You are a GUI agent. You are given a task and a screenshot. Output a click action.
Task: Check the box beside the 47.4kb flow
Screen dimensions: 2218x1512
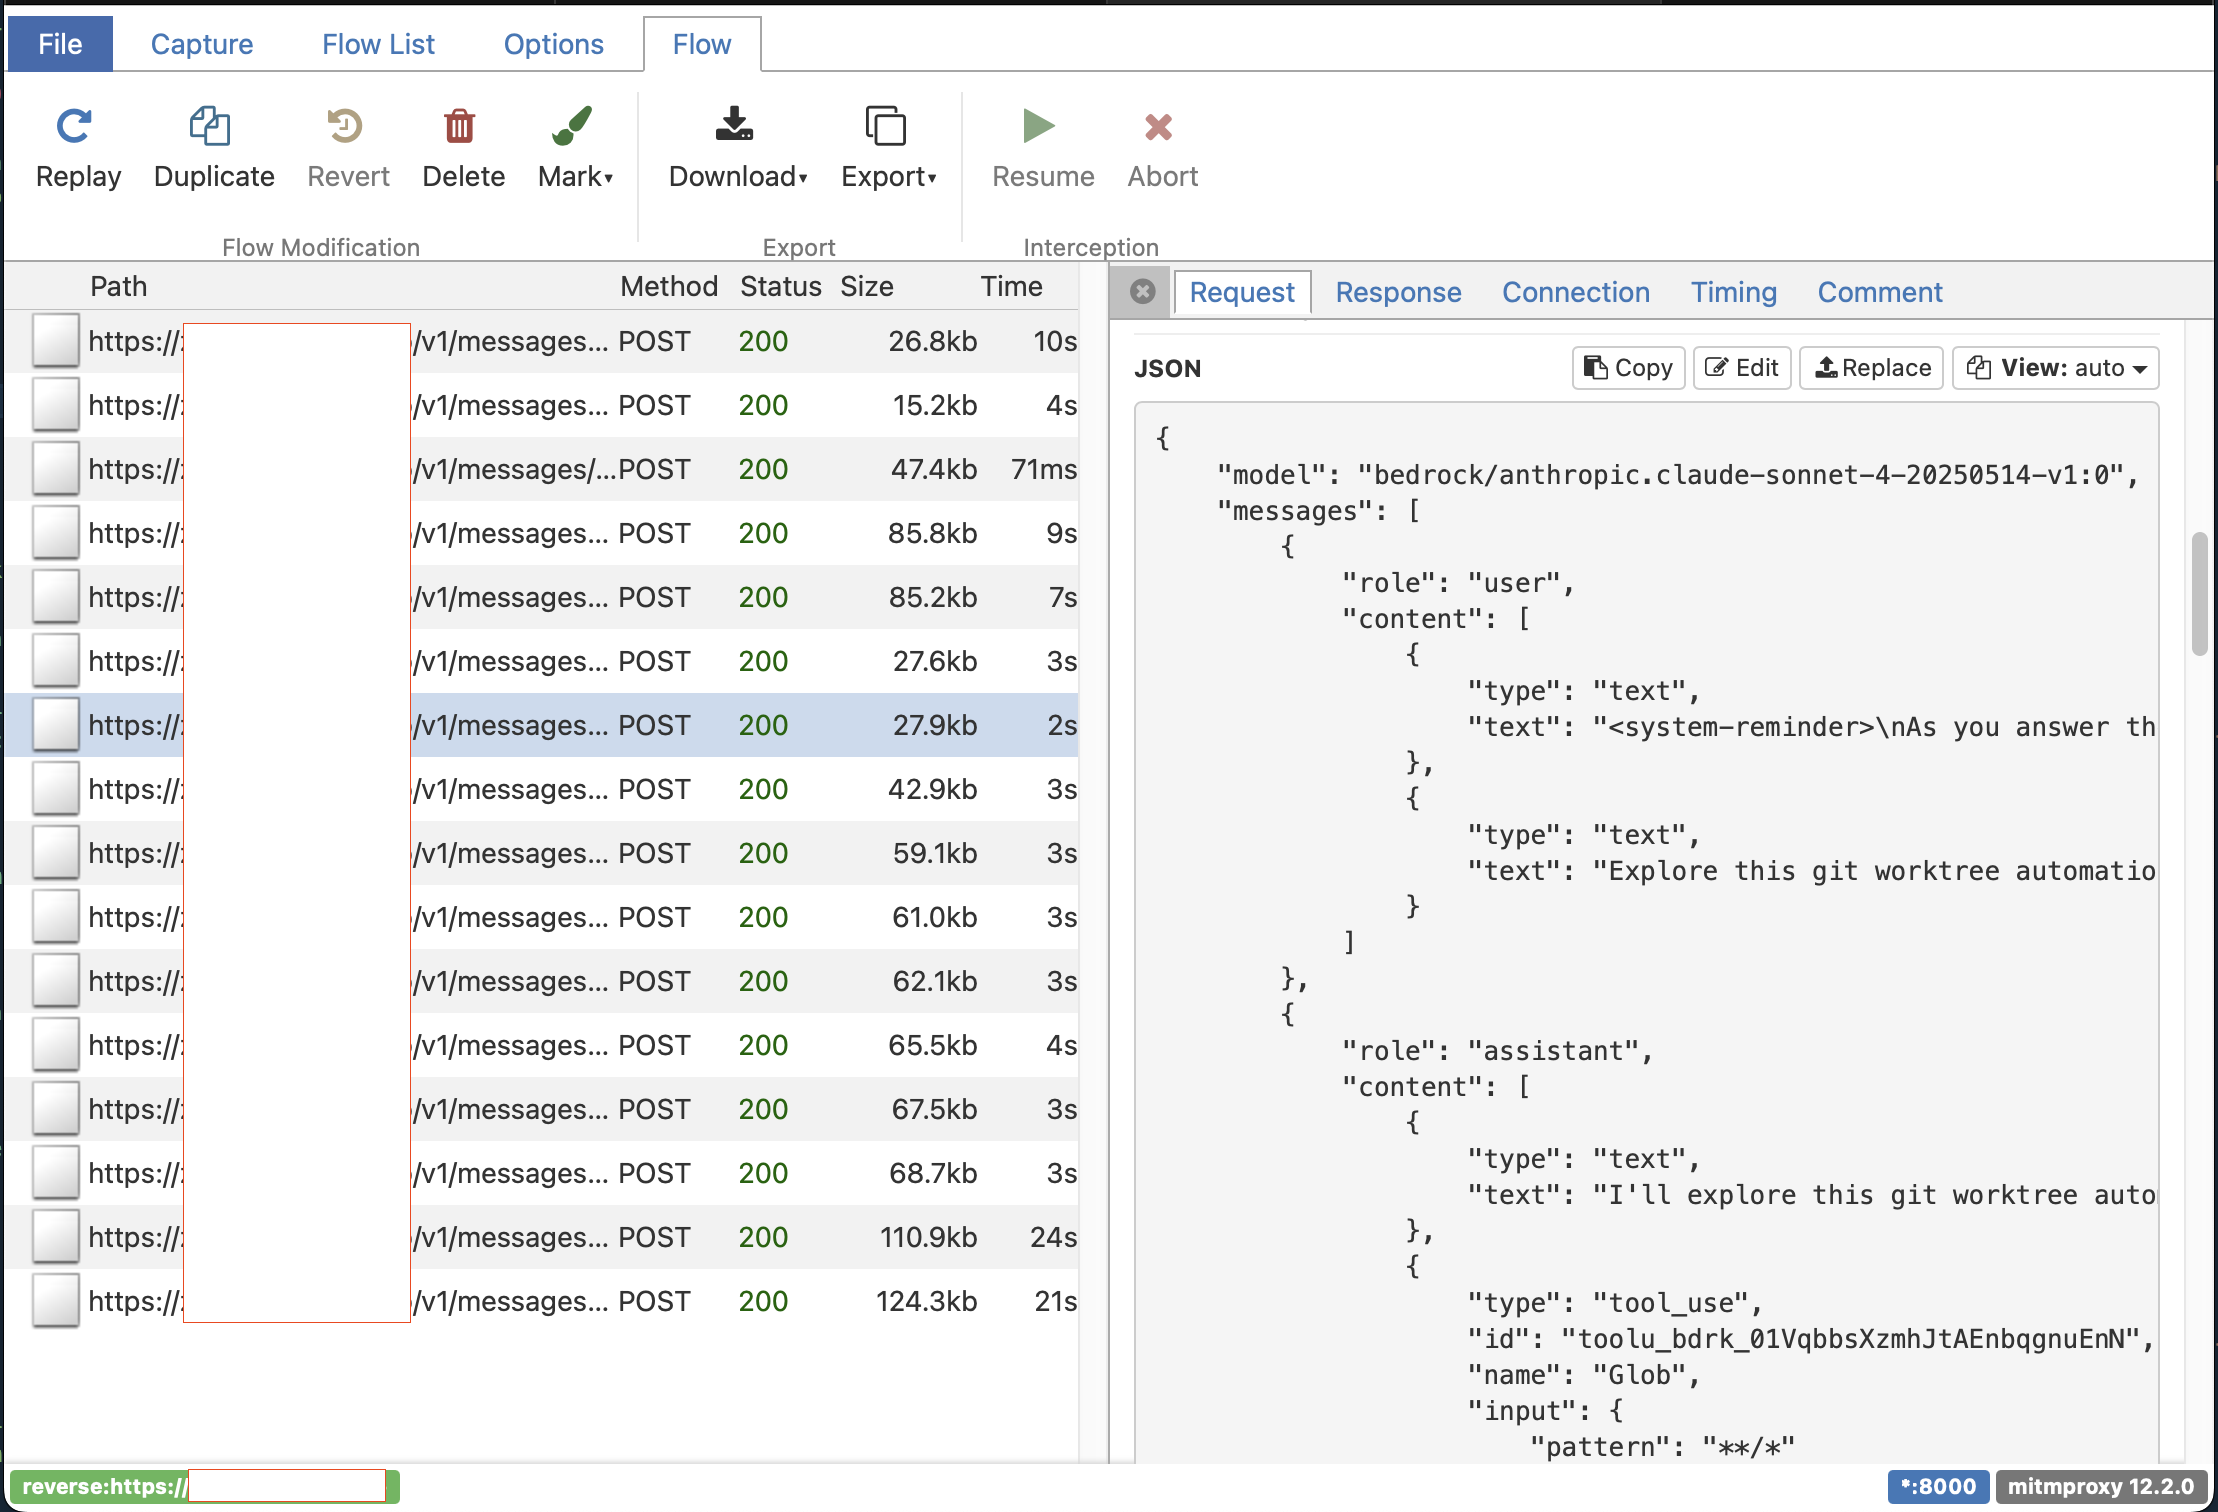coord(56,469)
